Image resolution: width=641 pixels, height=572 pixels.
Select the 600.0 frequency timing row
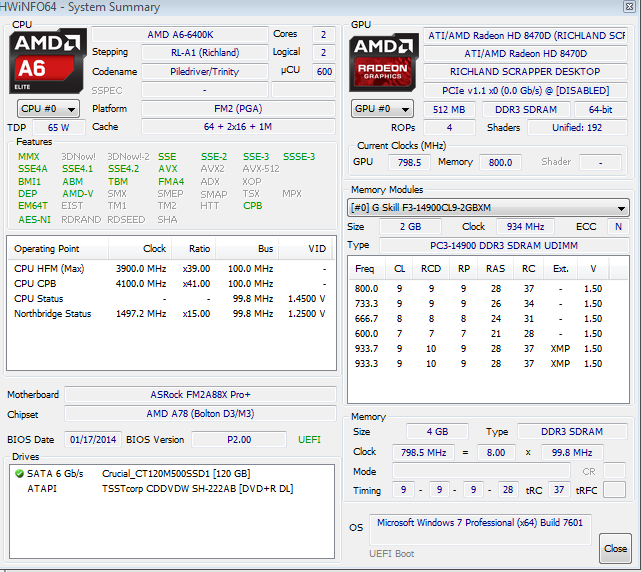(488, 334)
